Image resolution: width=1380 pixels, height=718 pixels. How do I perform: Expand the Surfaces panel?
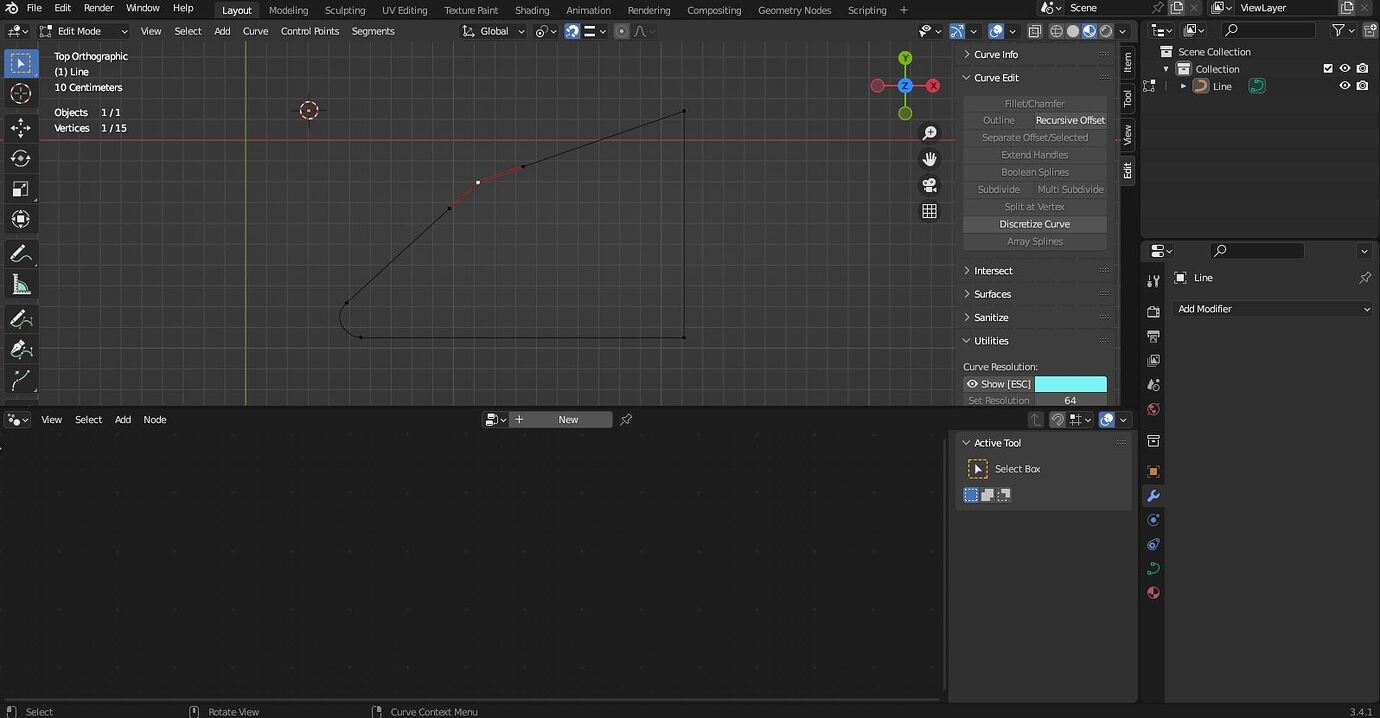point(992,294)
